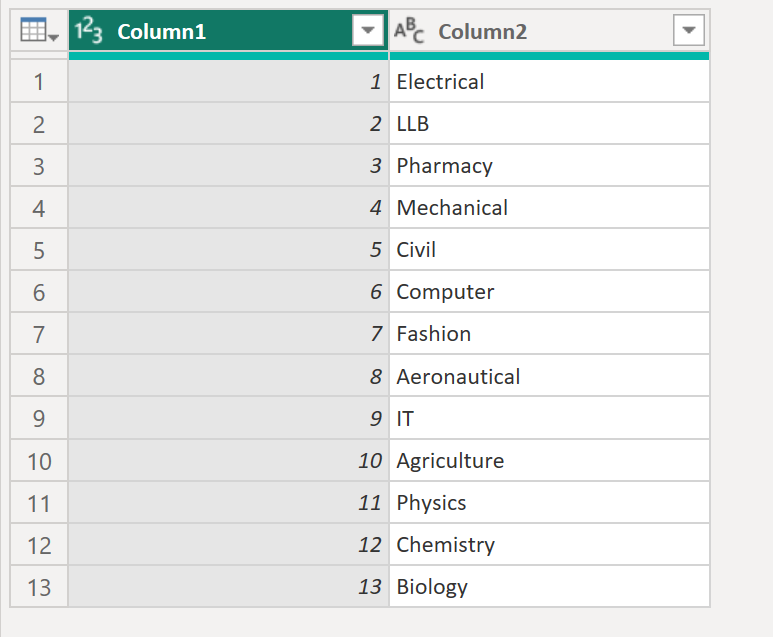Viewport: 773px width, 637px height.
Task: Select row number 13
Action: 39,587
